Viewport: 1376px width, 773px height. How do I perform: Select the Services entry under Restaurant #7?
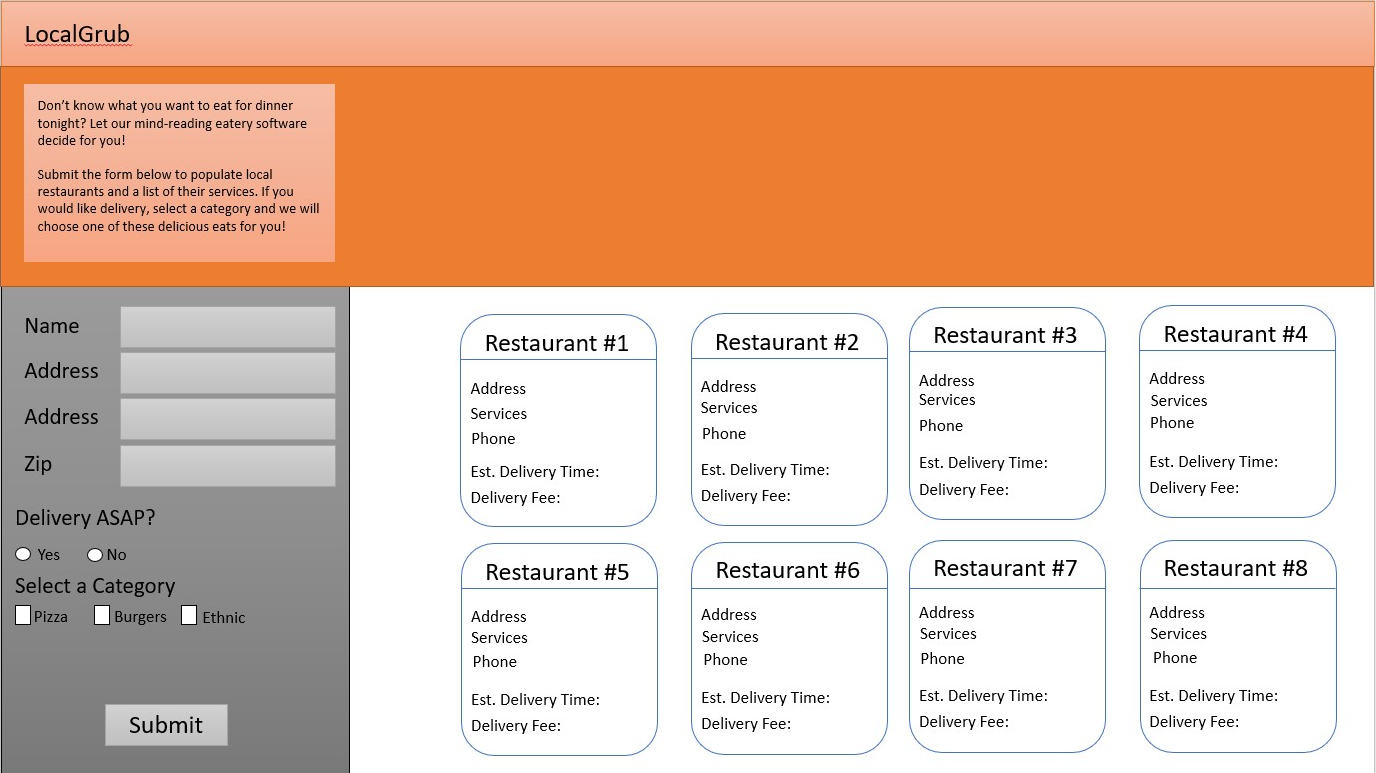tap(947, 633)
